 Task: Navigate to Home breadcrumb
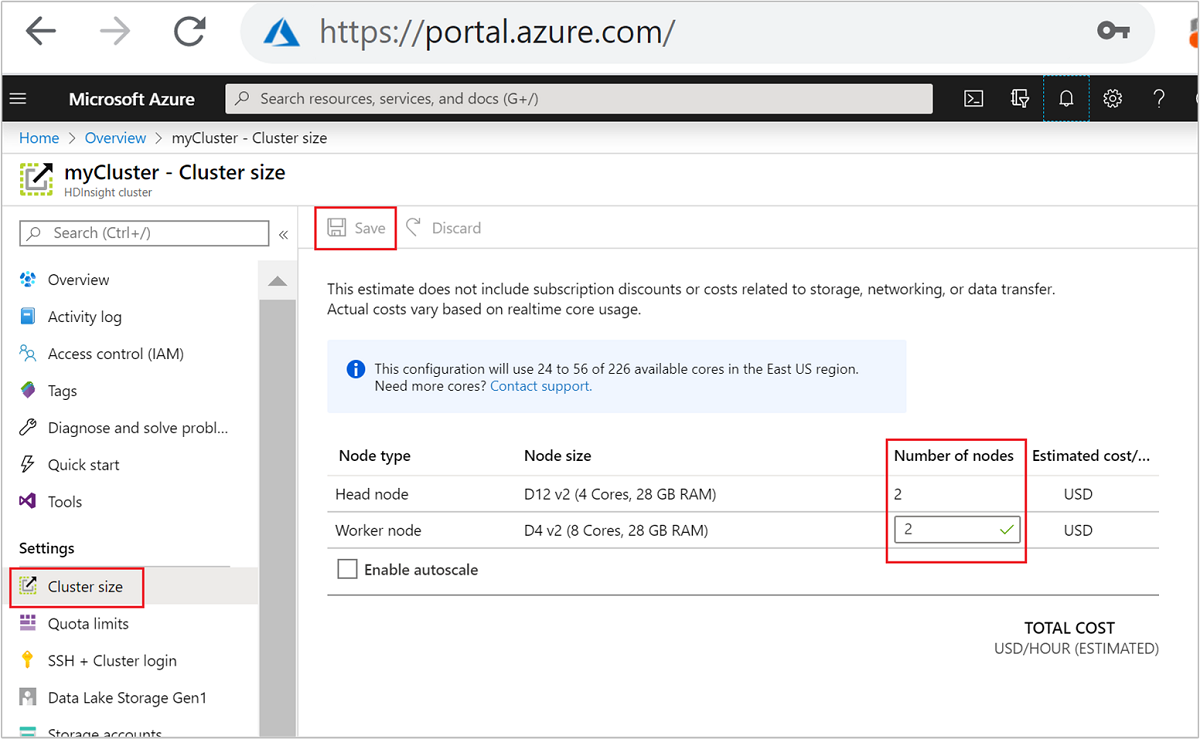[39, 137]
